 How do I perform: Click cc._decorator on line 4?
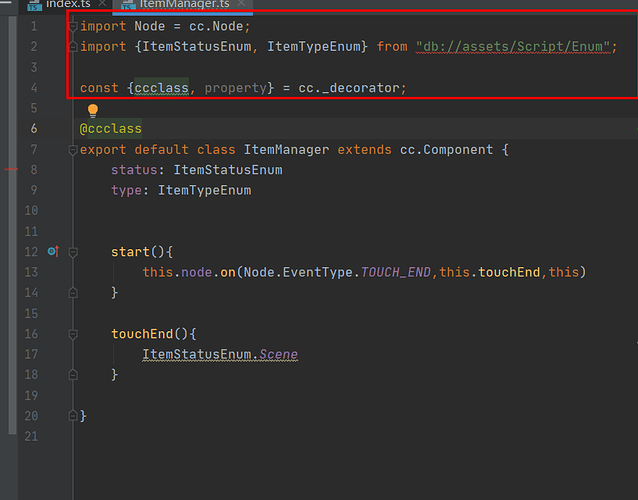[x=349, y=88]
